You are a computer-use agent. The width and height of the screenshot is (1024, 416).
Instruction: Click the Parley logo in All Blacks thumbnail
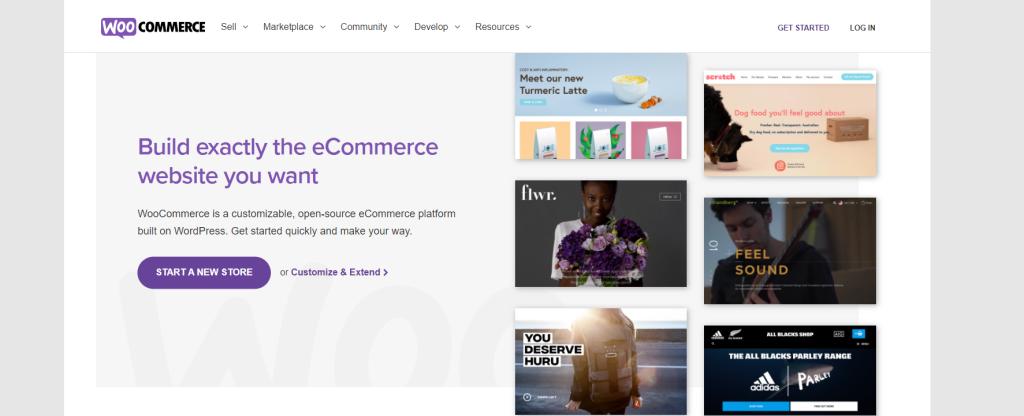point(814,379)
